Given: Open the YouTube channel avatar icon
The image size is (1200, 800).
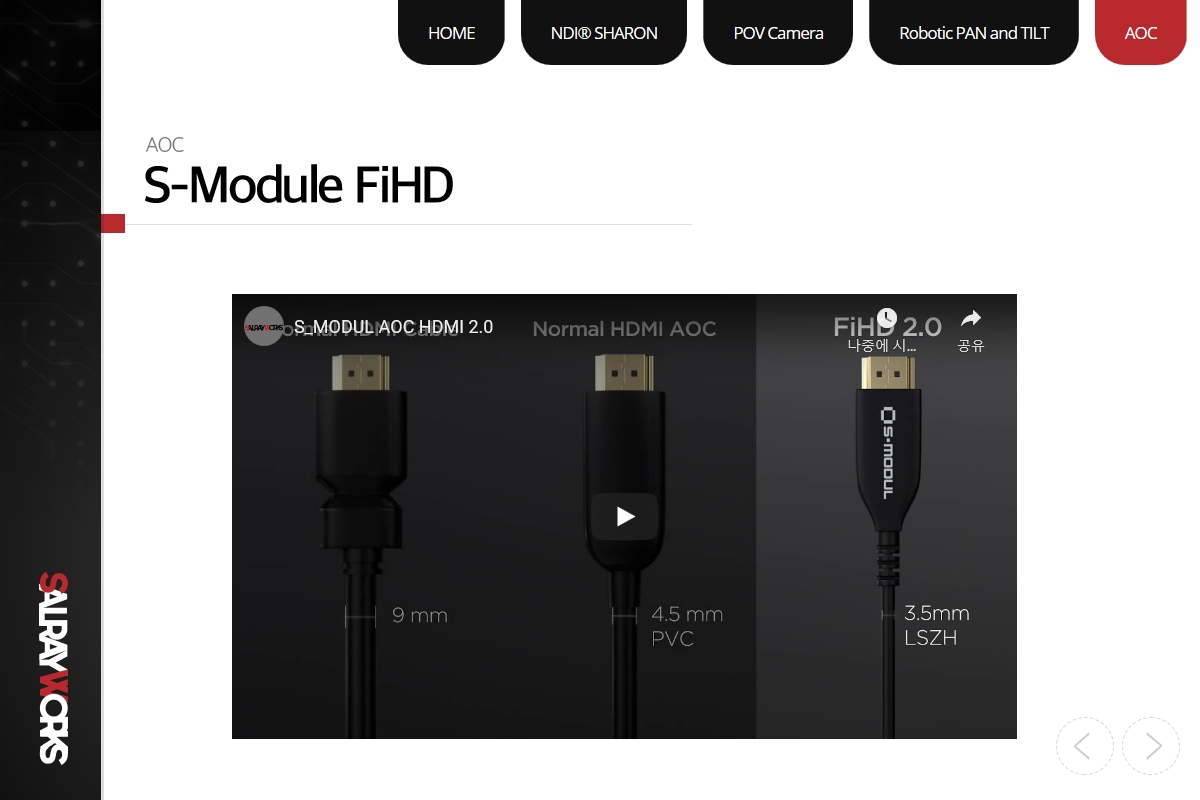Looking at the screenshot, I should [x=264, y=326].
